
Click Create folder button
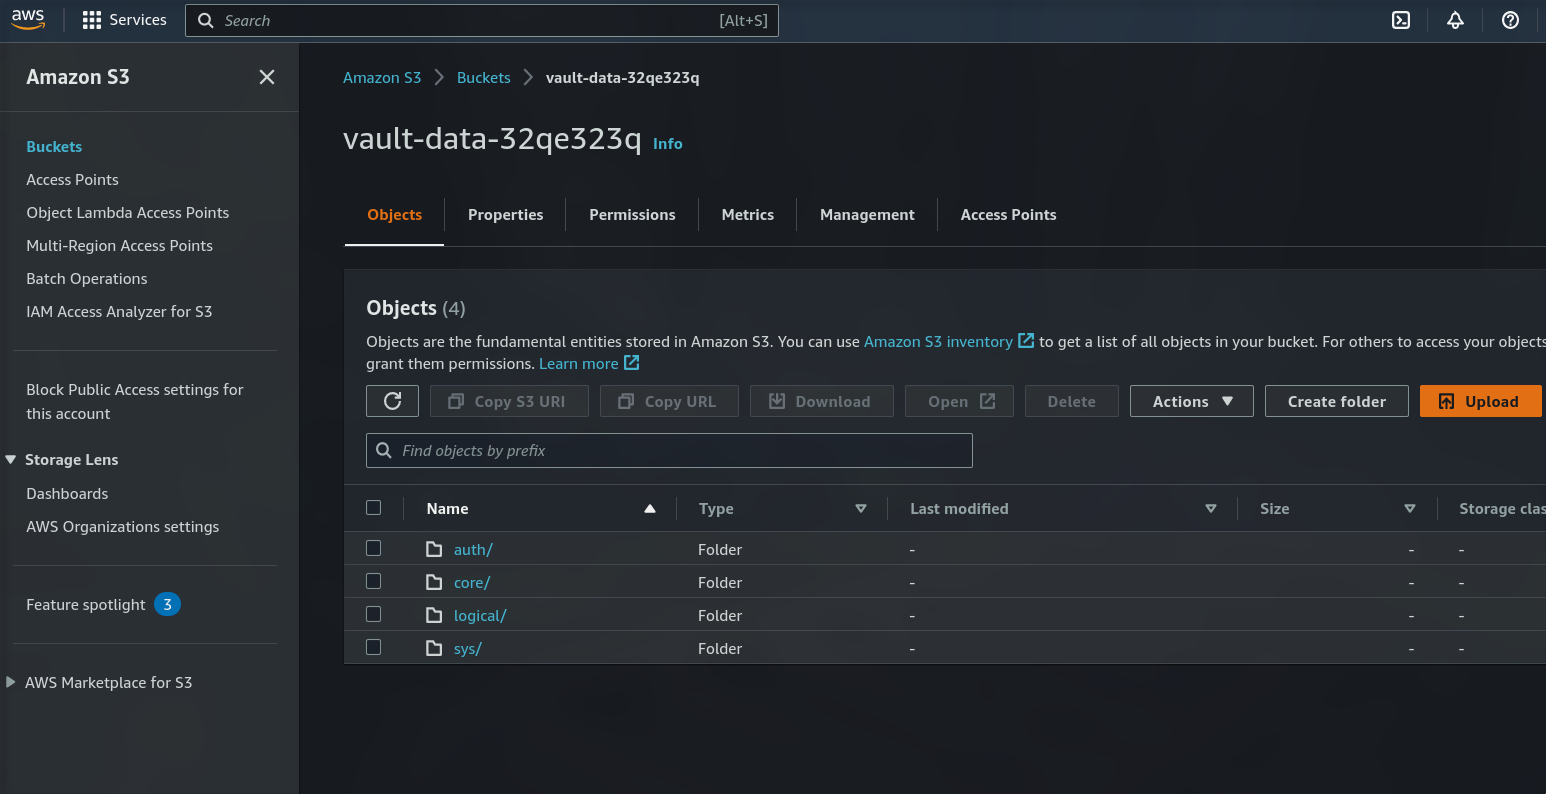point(1337,401)
